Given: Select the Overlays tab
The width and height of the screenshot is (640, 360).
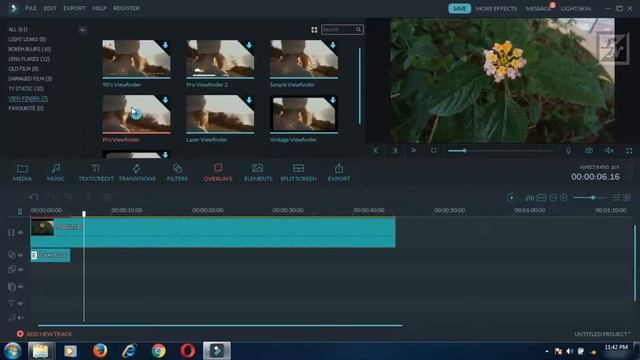Looking at the screenshot, I should coord(218,173).
